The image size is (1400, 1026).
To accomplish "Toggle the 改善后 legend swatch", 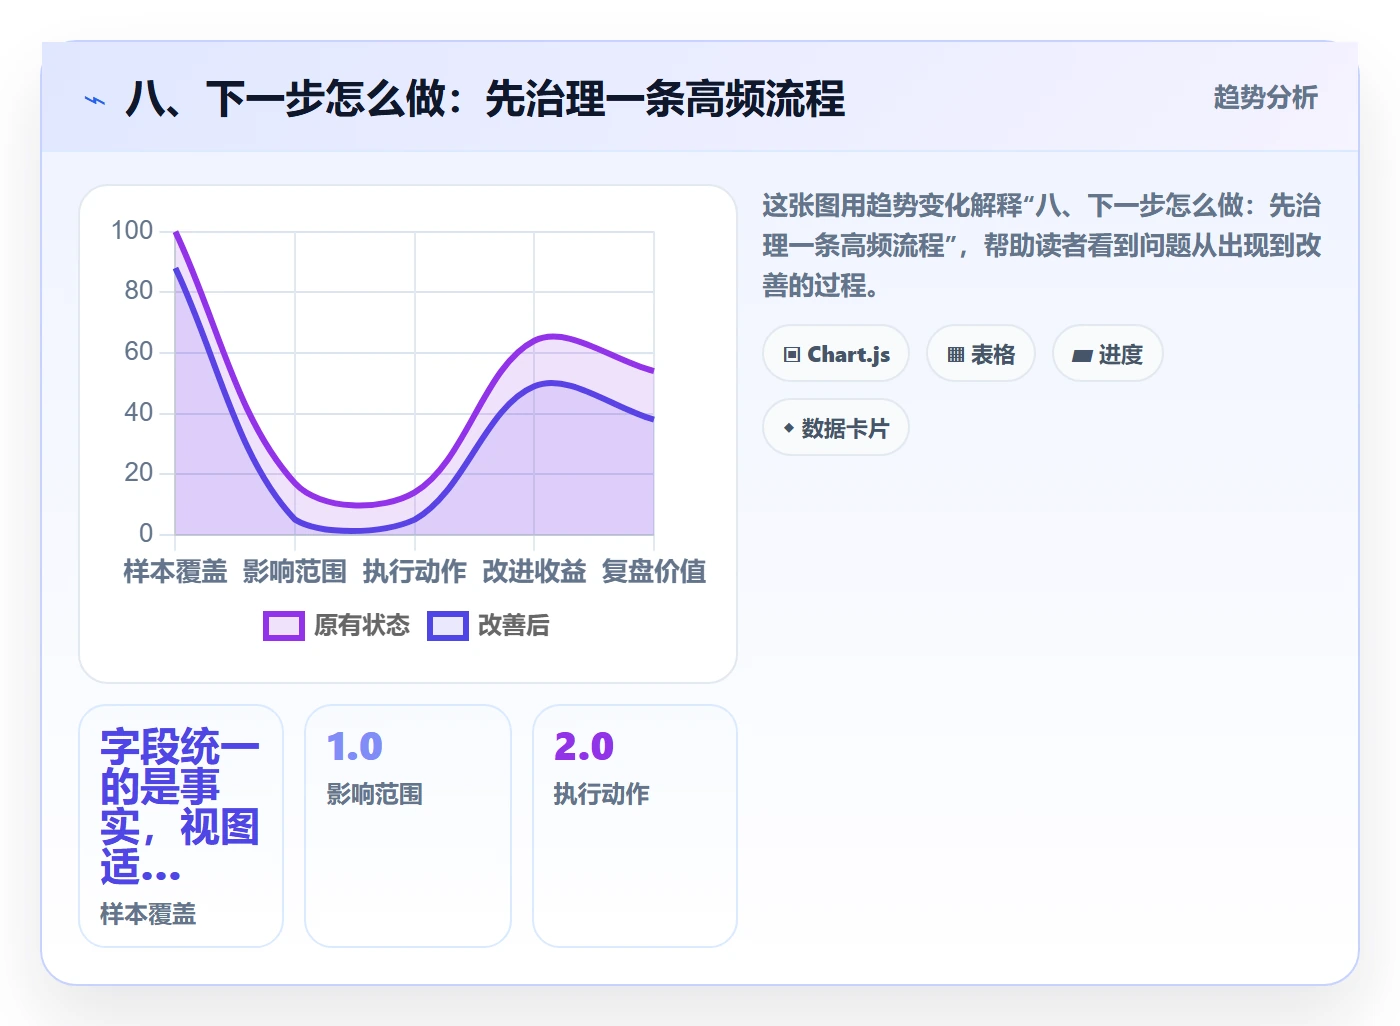I will pos(448,626).
